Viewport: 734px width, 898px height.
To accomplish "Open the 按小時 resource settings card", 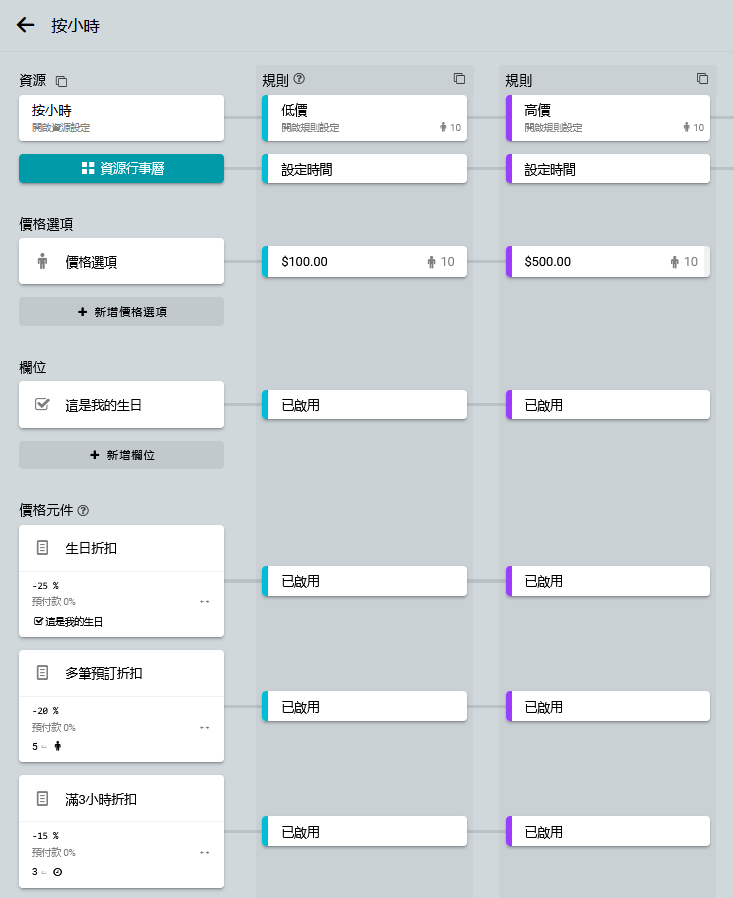I will click(121, 118).
